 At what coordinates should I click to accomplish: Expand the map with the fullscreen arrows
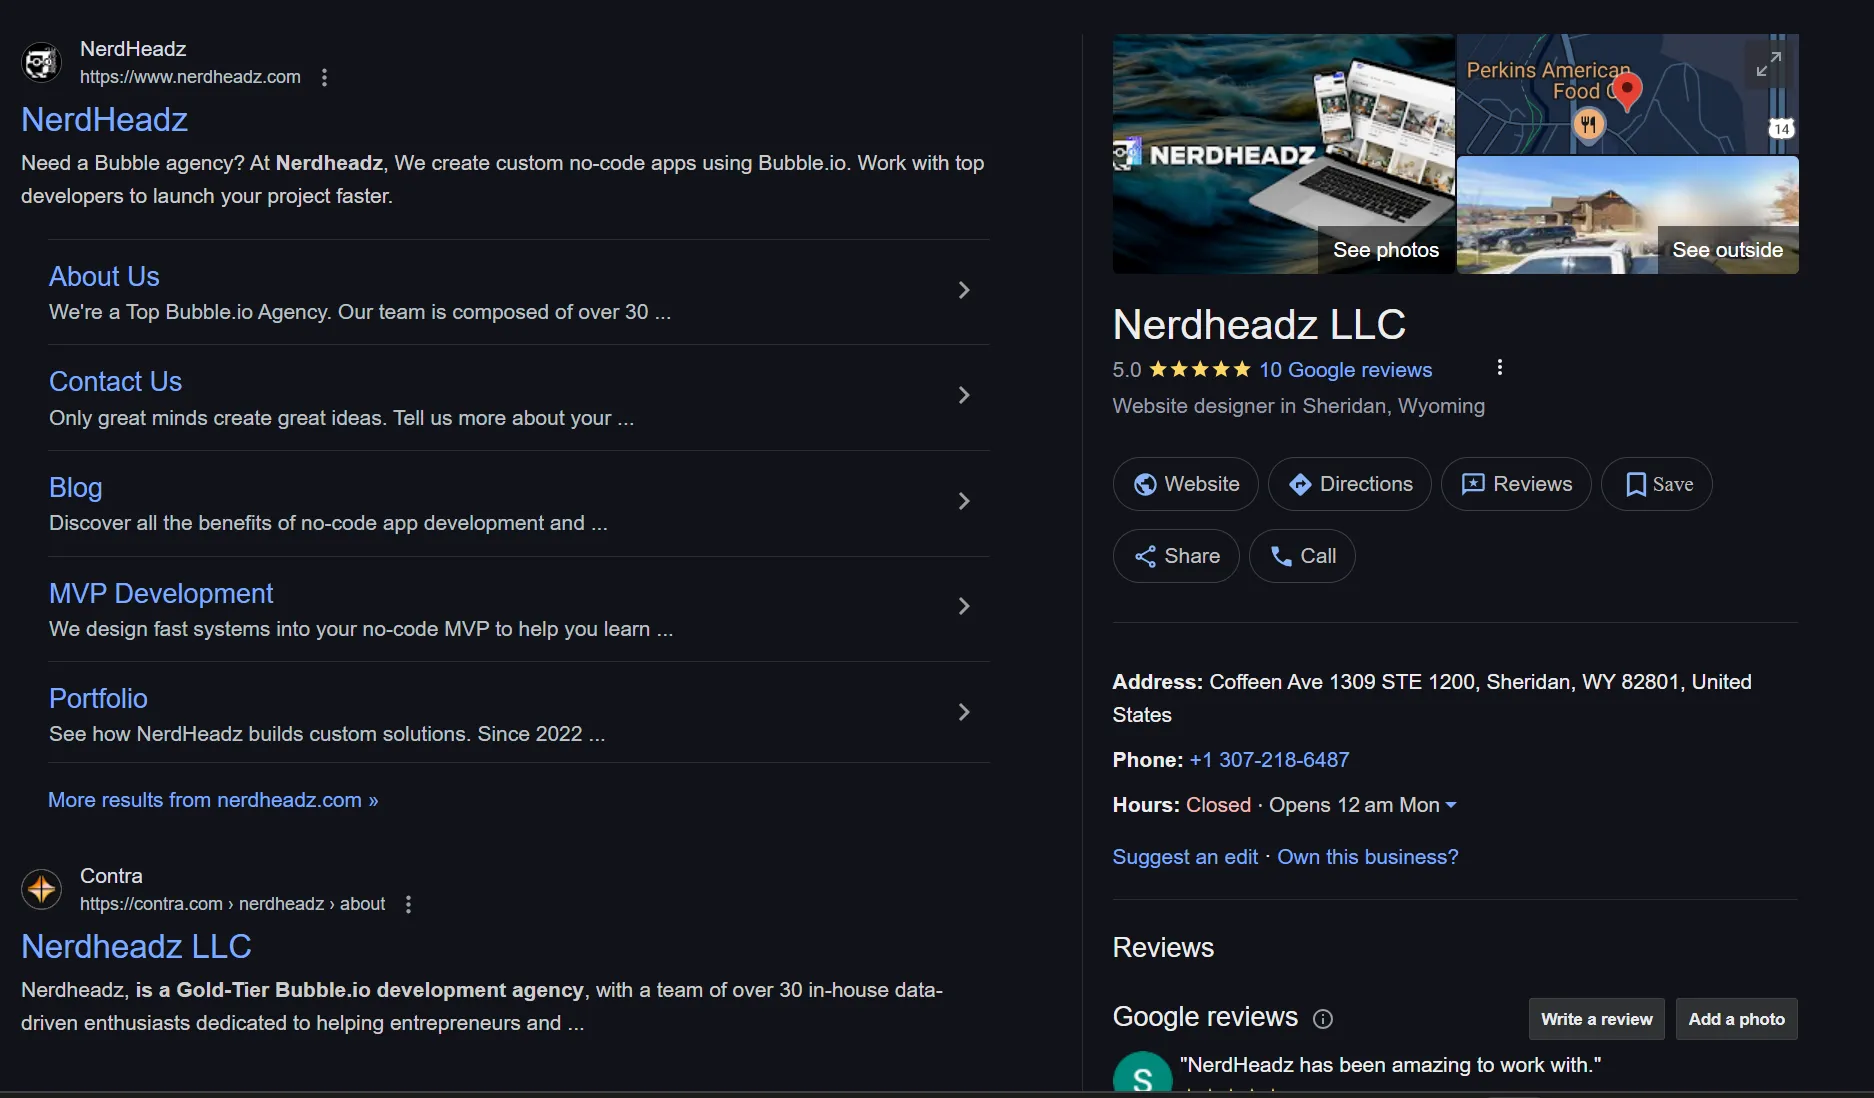[x=1768, y=65]
